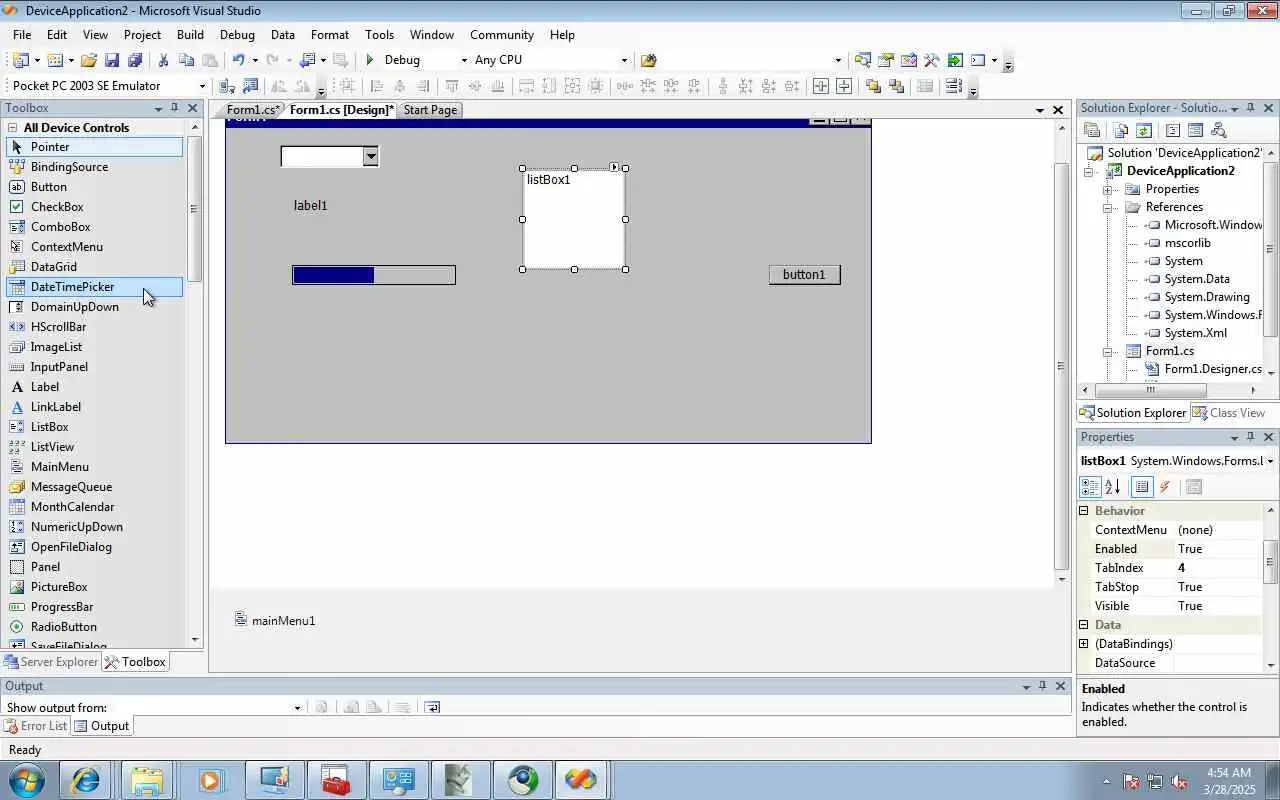
Task: Open the Format menu
Action: [x=330, y=34]
